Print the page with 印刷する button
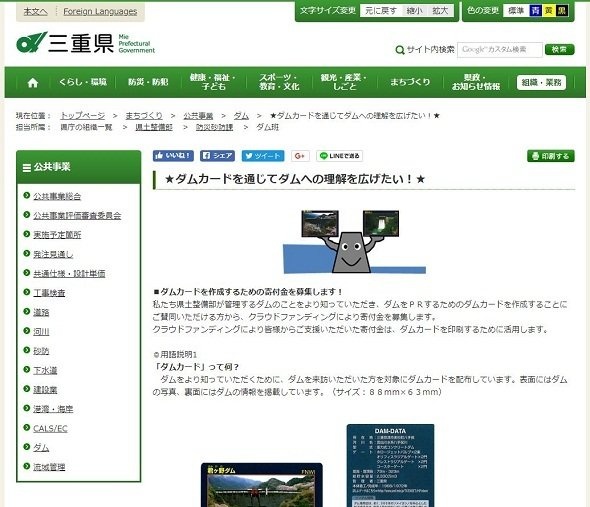 [x=551, y=156]
